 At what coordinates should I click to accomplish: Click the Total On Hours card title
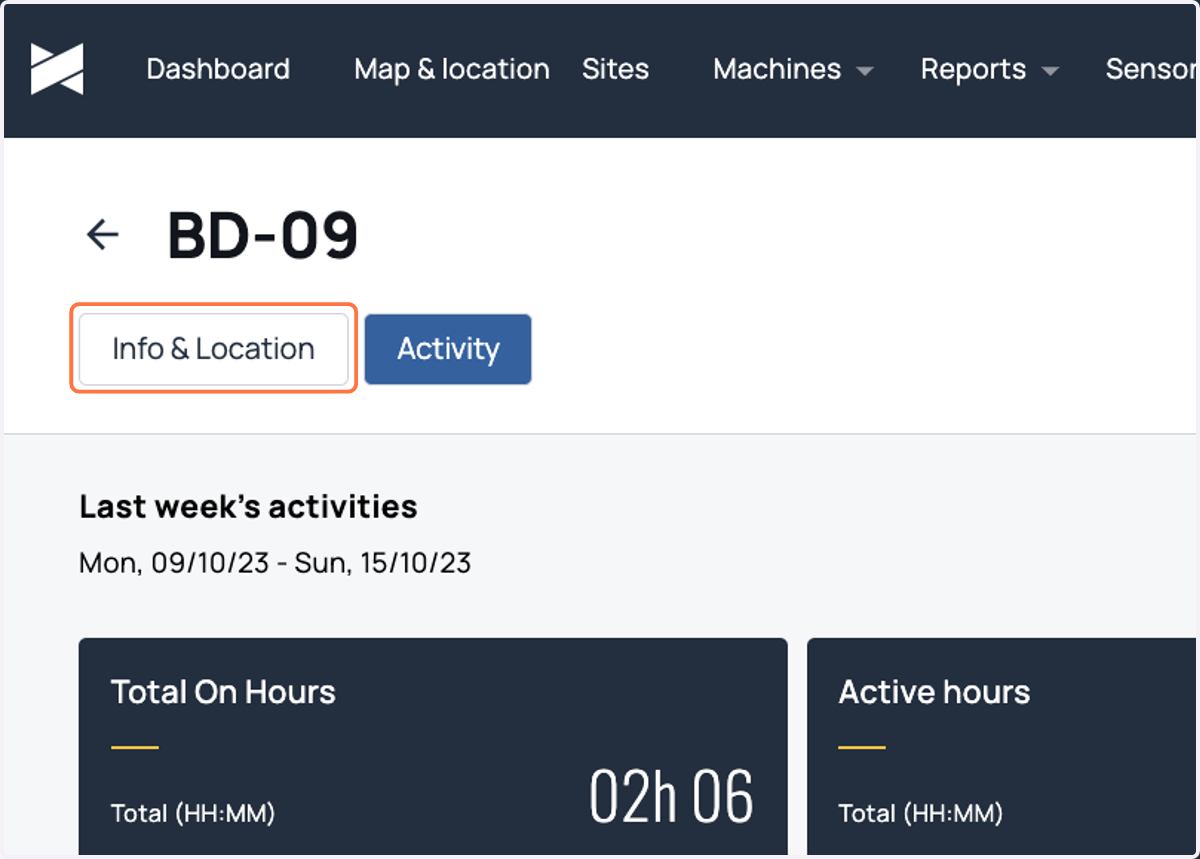coord(223,692)
